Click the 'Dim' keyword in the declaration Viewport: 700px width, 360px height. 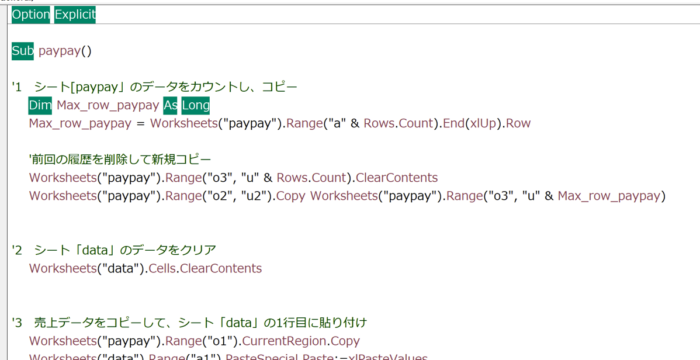point(40,105)
